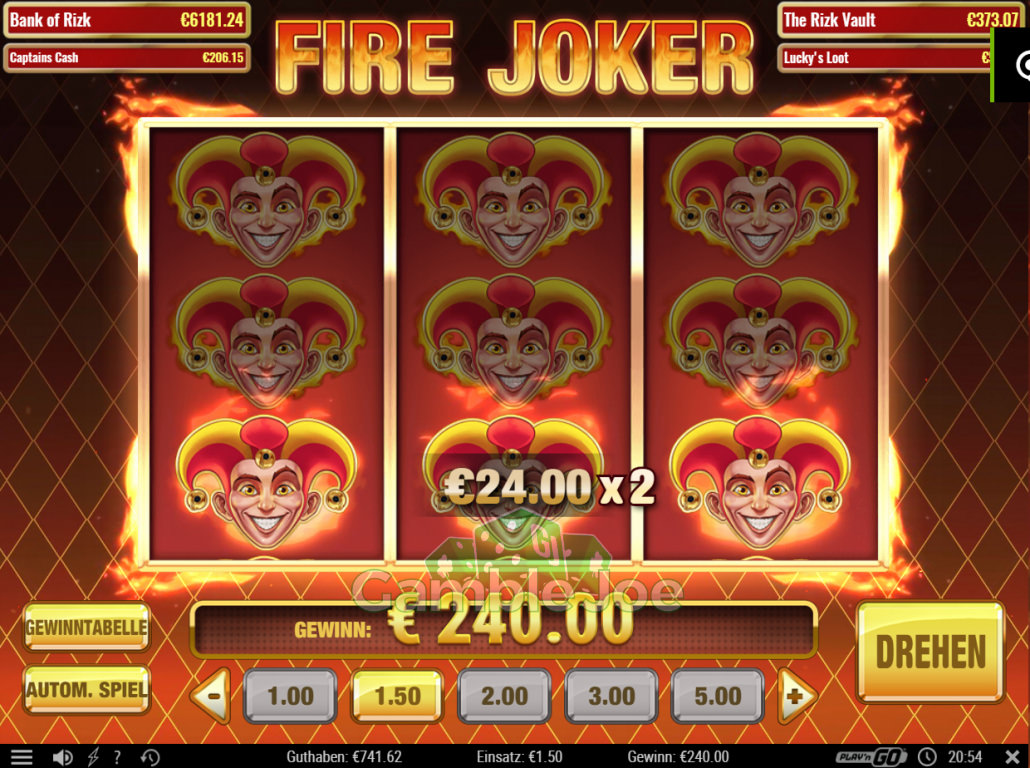Image resolution: width=1030 pixels, height=768 pixels.
Task: Increase bet with the plus arrow
Action: (x=796, y=696)
